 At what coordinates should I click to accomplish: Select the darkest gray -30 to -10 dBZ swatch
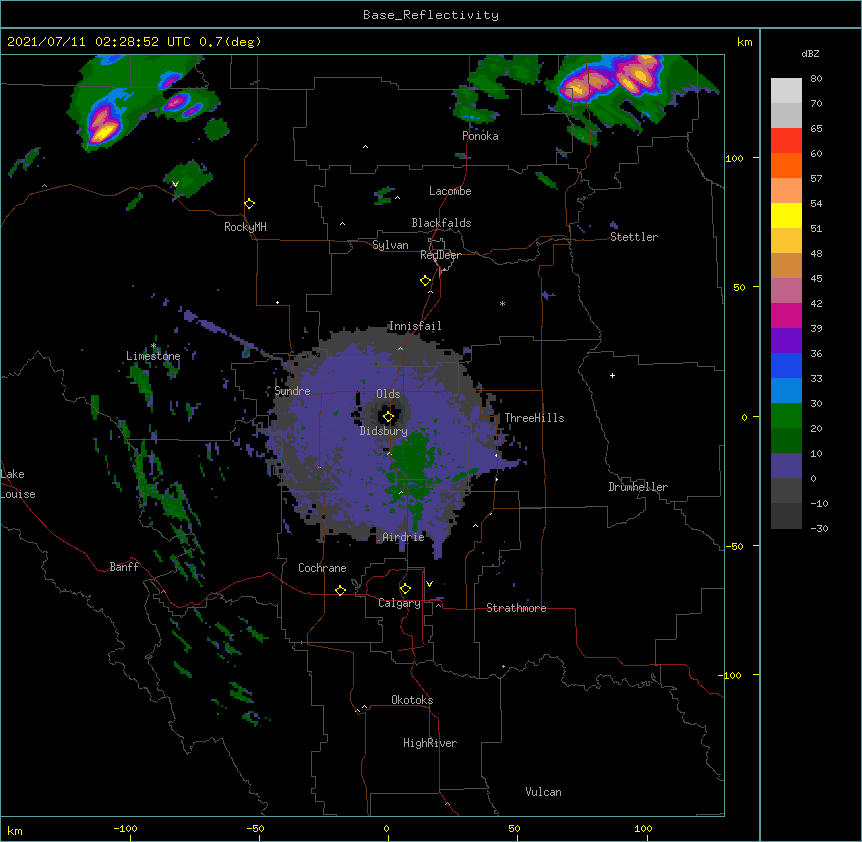click(786, 516)
